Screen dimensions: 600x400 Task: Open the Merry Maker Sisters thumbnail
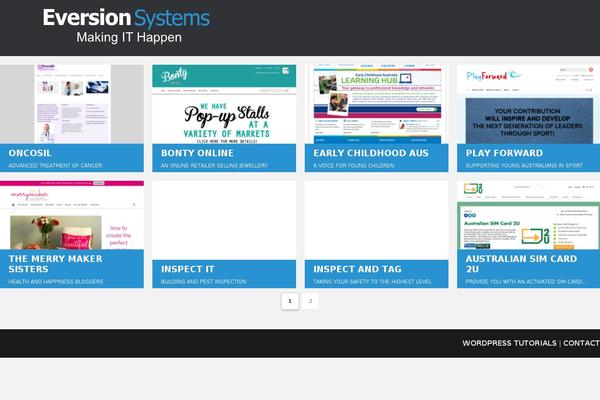click(x=72, y=215)
